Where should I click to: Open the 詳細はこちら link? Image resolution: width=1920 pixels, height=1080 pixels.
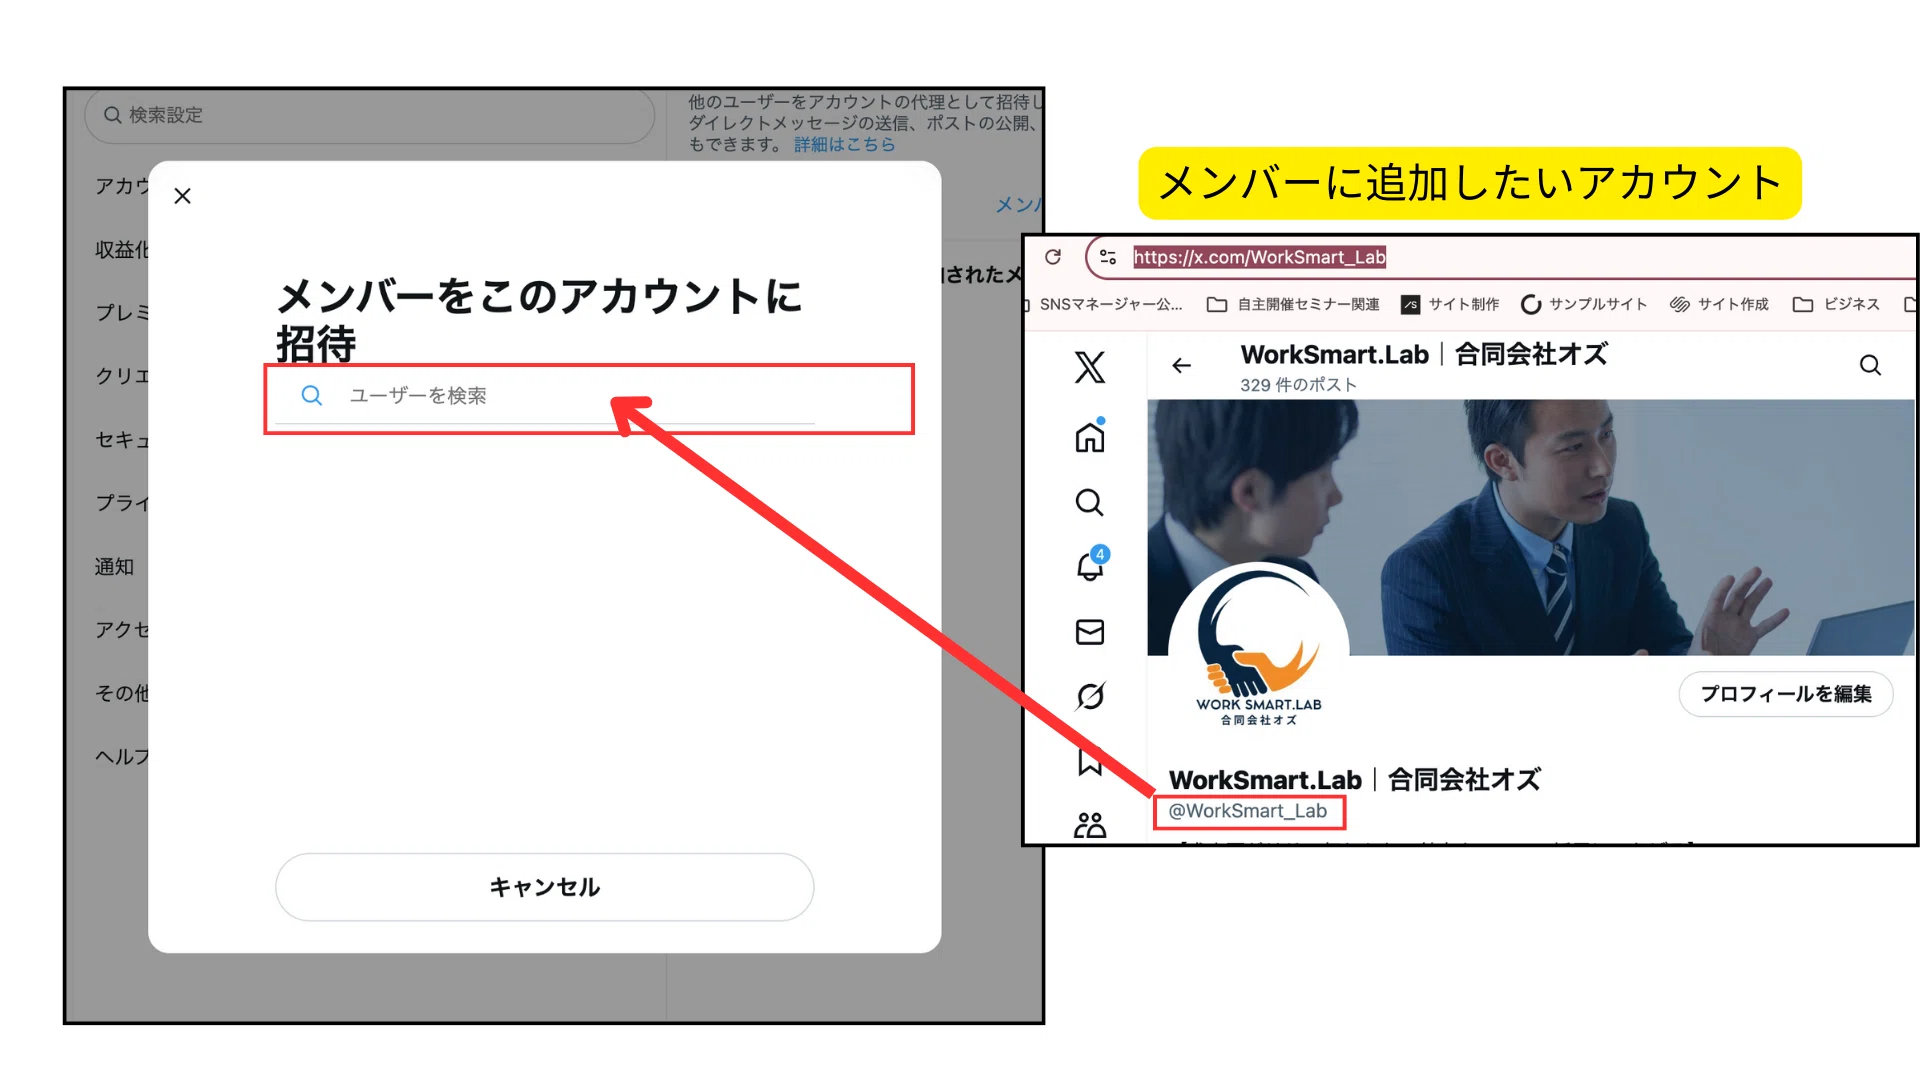click(x=844, y=145)
